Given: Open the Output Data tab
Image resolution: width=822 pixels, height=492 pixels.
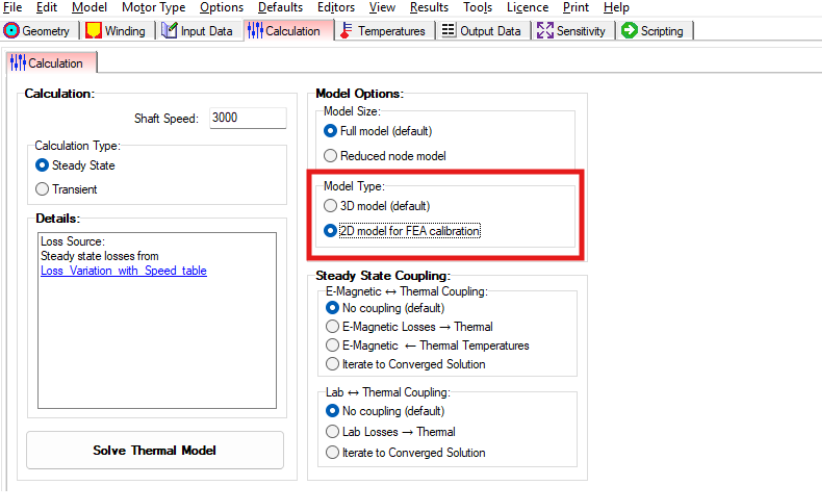Looking at the screenshot, I should click(x=481, y=31).
